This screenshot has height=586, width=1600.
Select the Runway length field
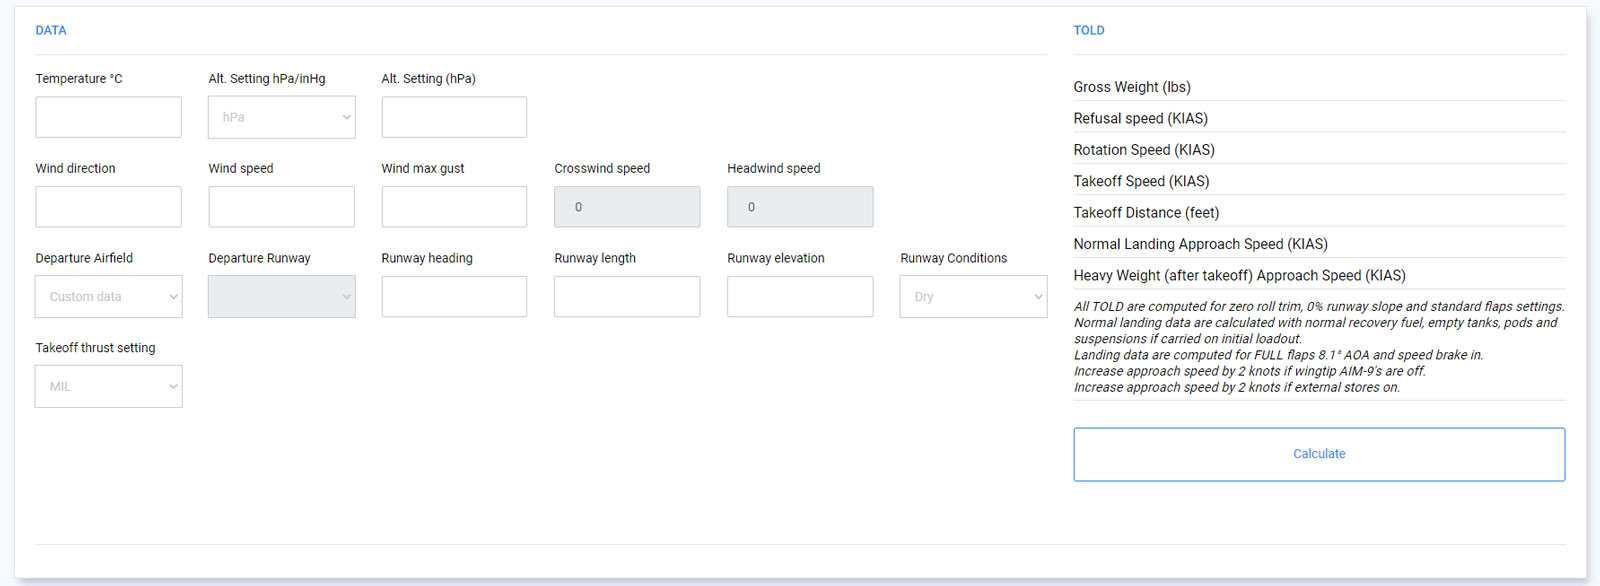[627, 297]
